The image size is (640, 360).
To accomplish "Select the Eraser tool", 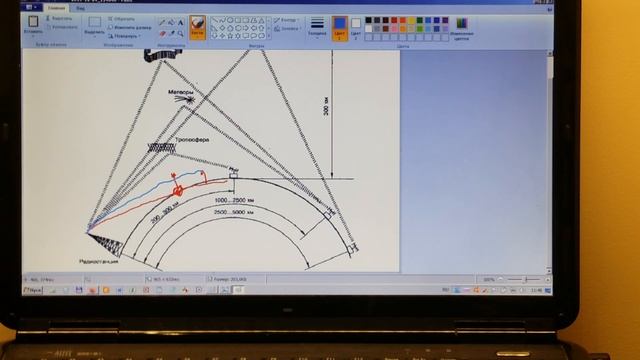I will 162,33.
